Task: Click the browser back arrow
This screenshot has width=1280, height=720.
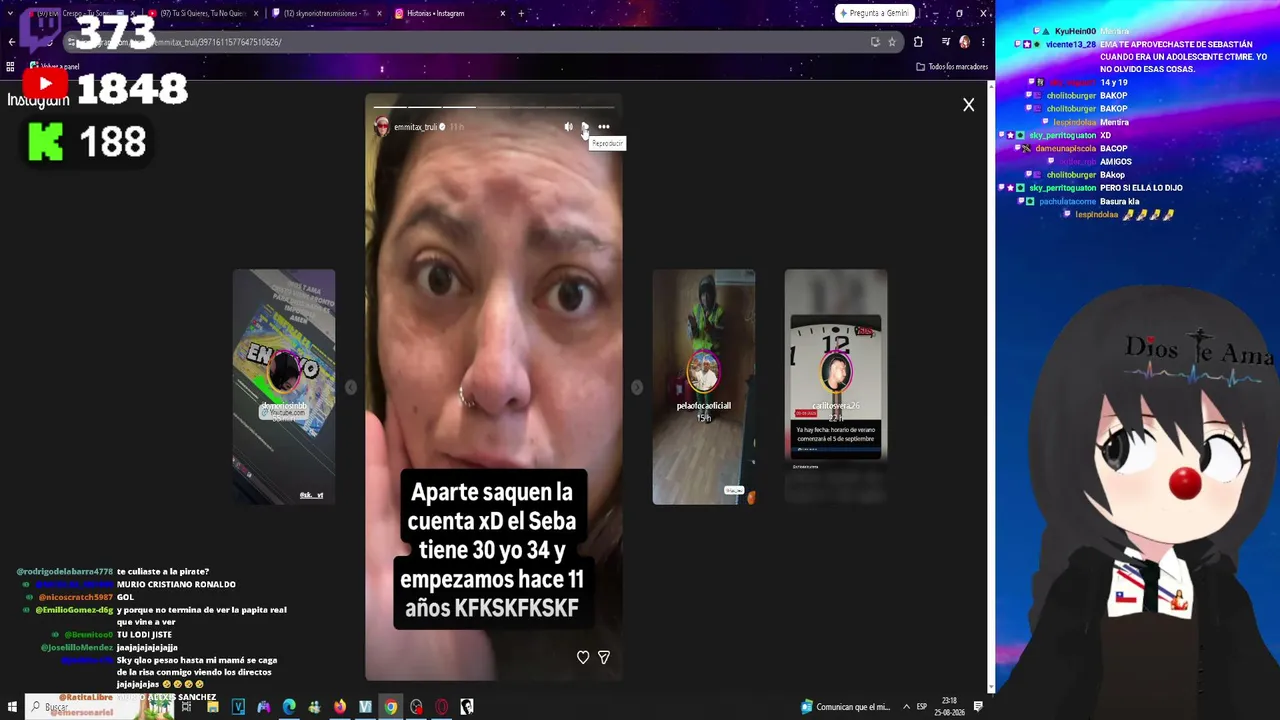Action: [12, 42]
